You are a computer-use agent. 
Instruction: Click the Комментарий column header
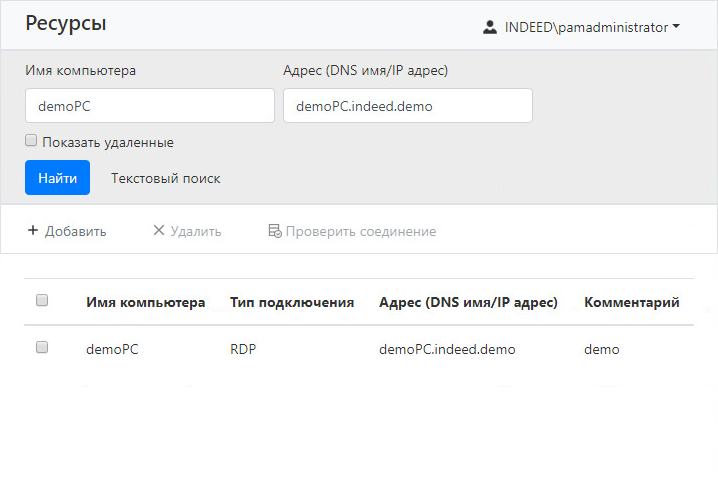click(632, 302)
